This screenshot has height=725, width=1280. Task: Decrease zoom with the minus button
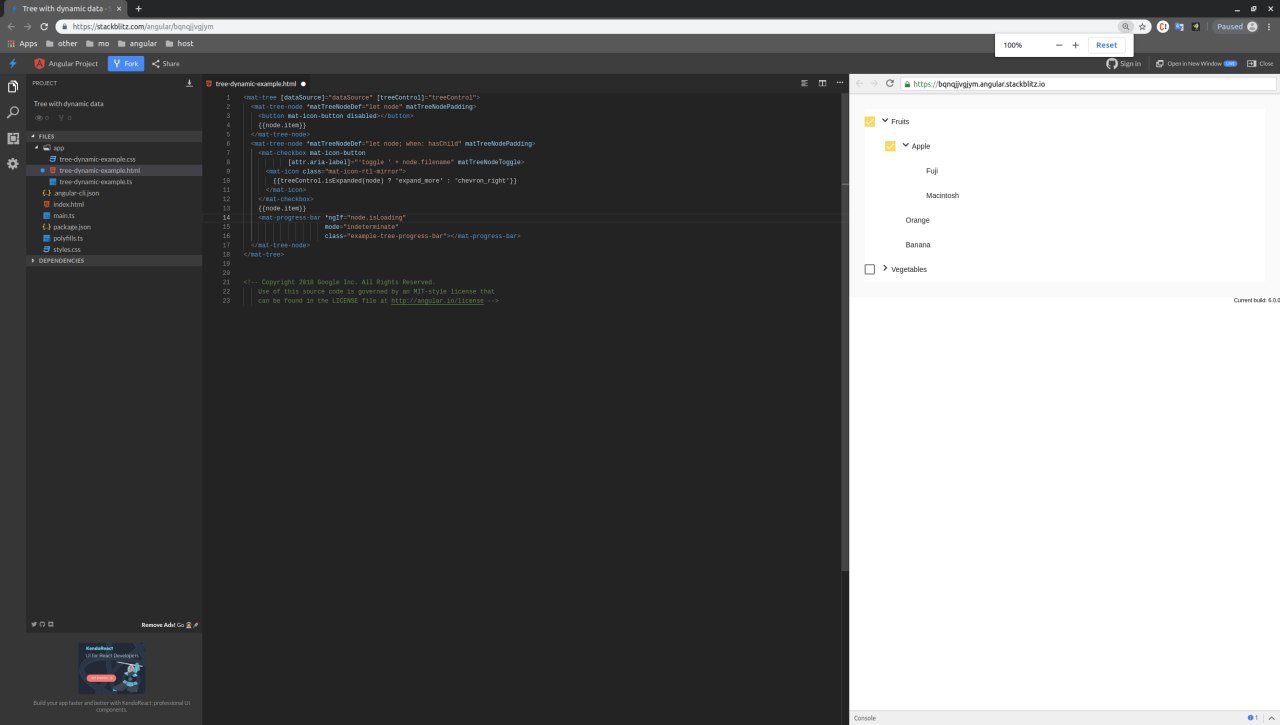1059,45
